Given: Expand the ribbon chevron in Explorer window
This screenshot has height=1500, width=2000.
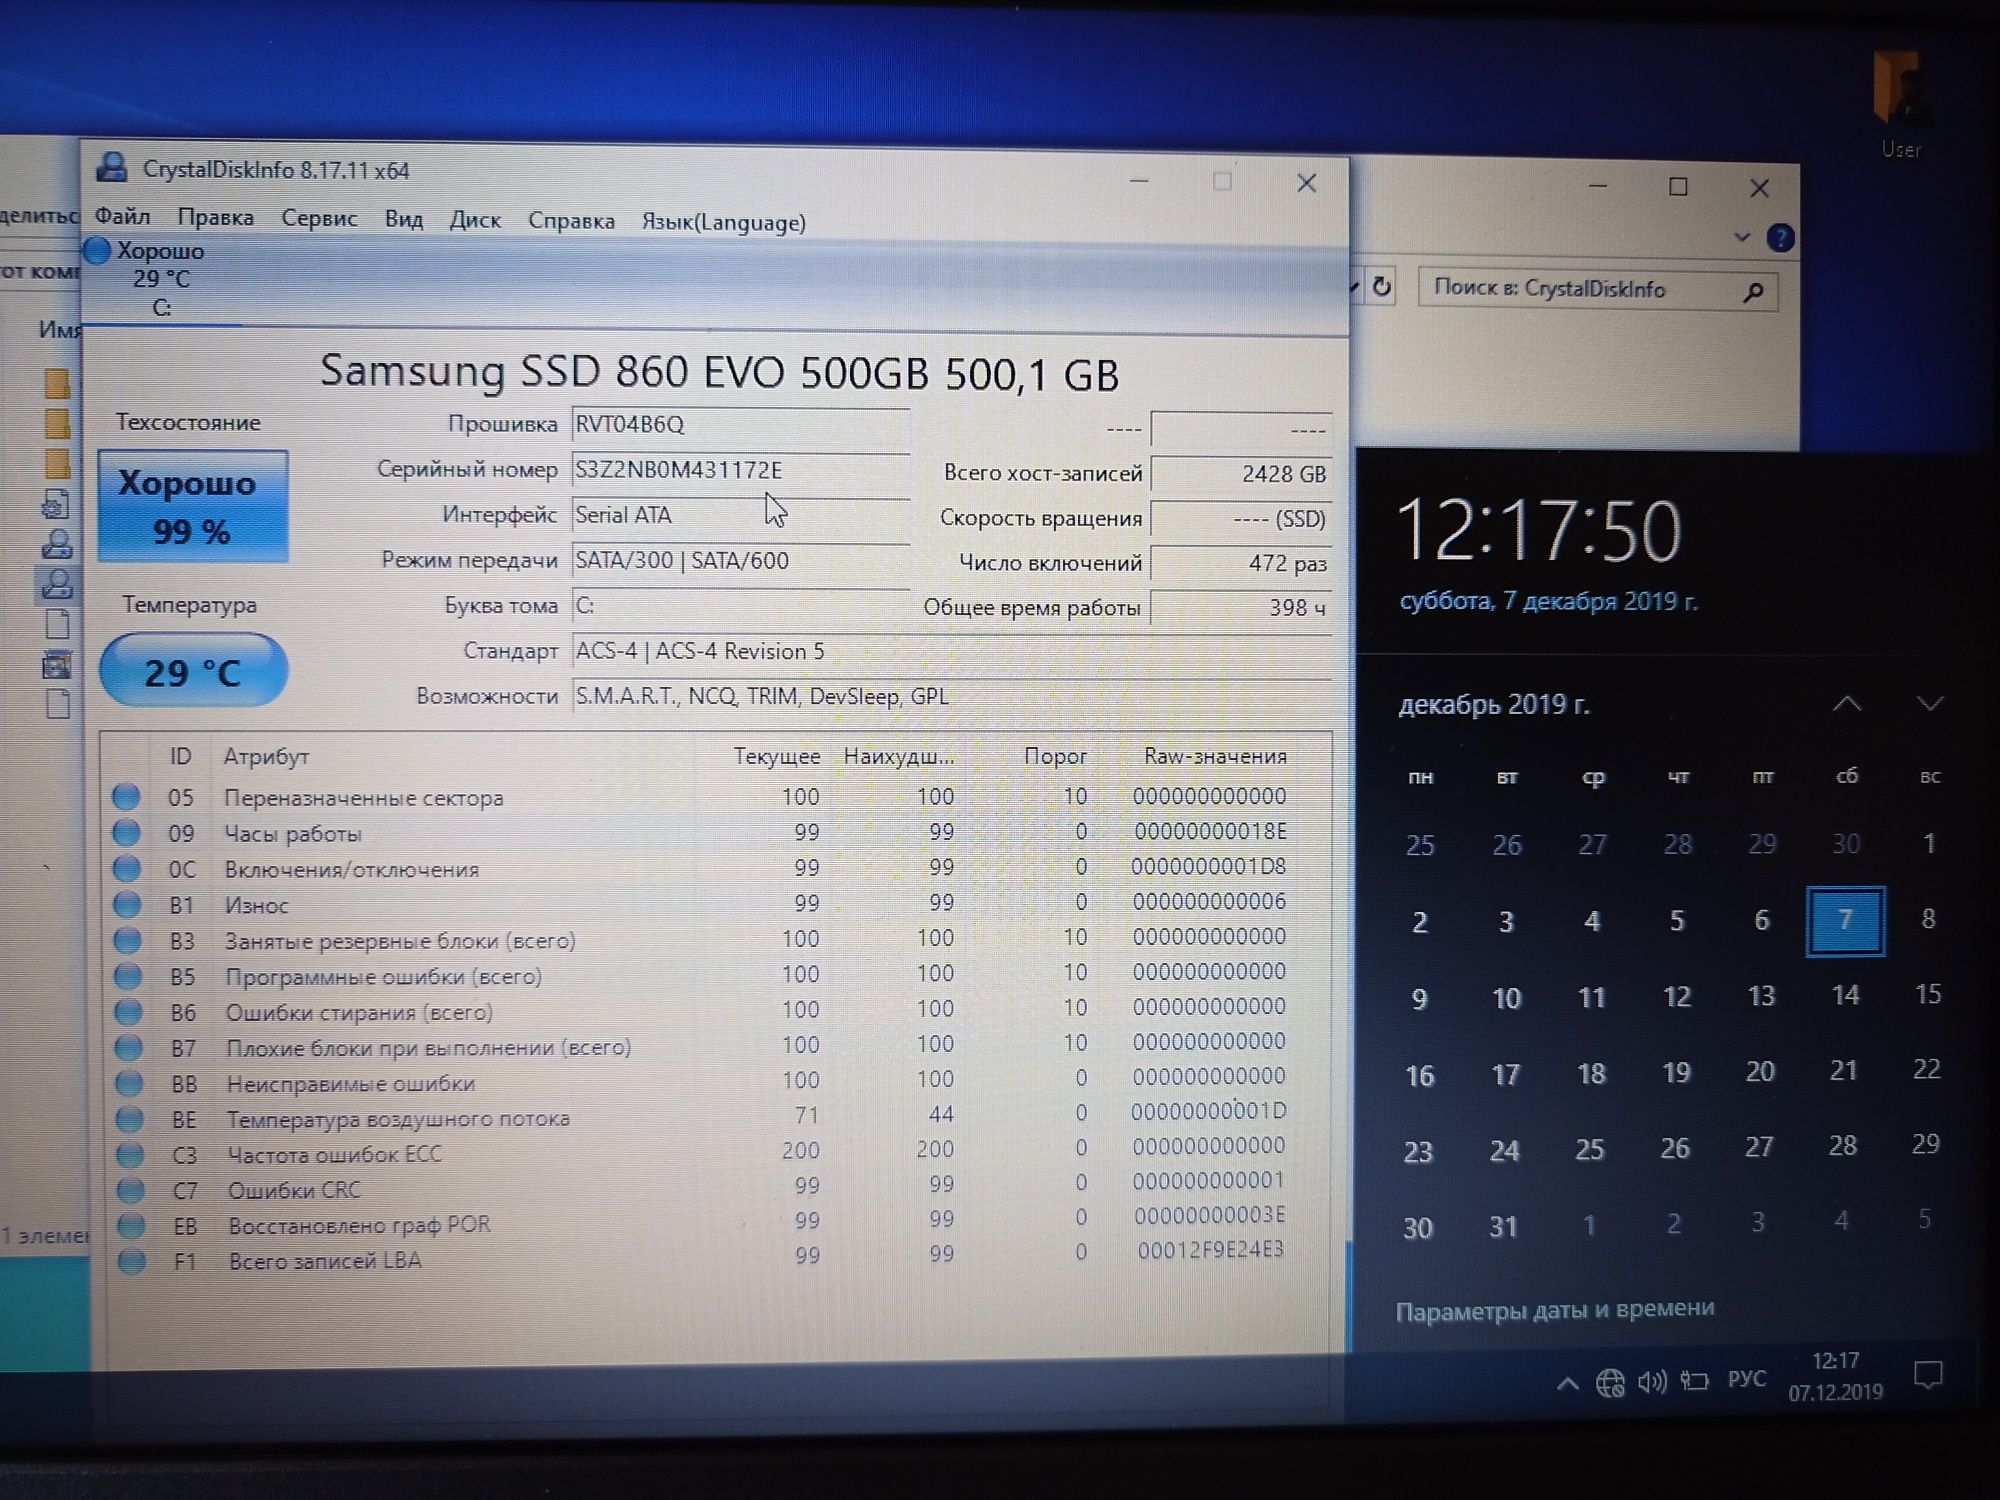Looking at the screenshot, I should [x=1742, y=237].
